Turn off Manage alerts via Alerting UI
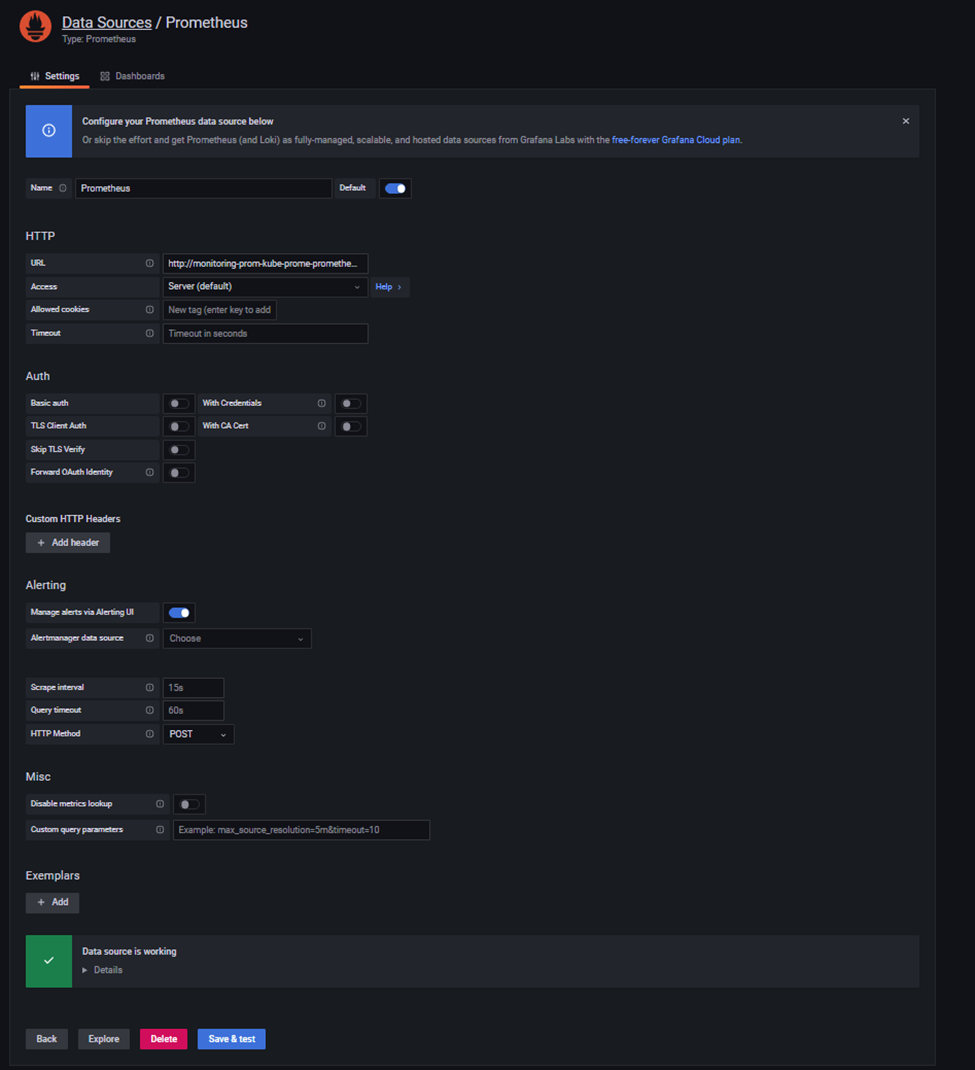 pyautogui.click(x=179, y=613)
